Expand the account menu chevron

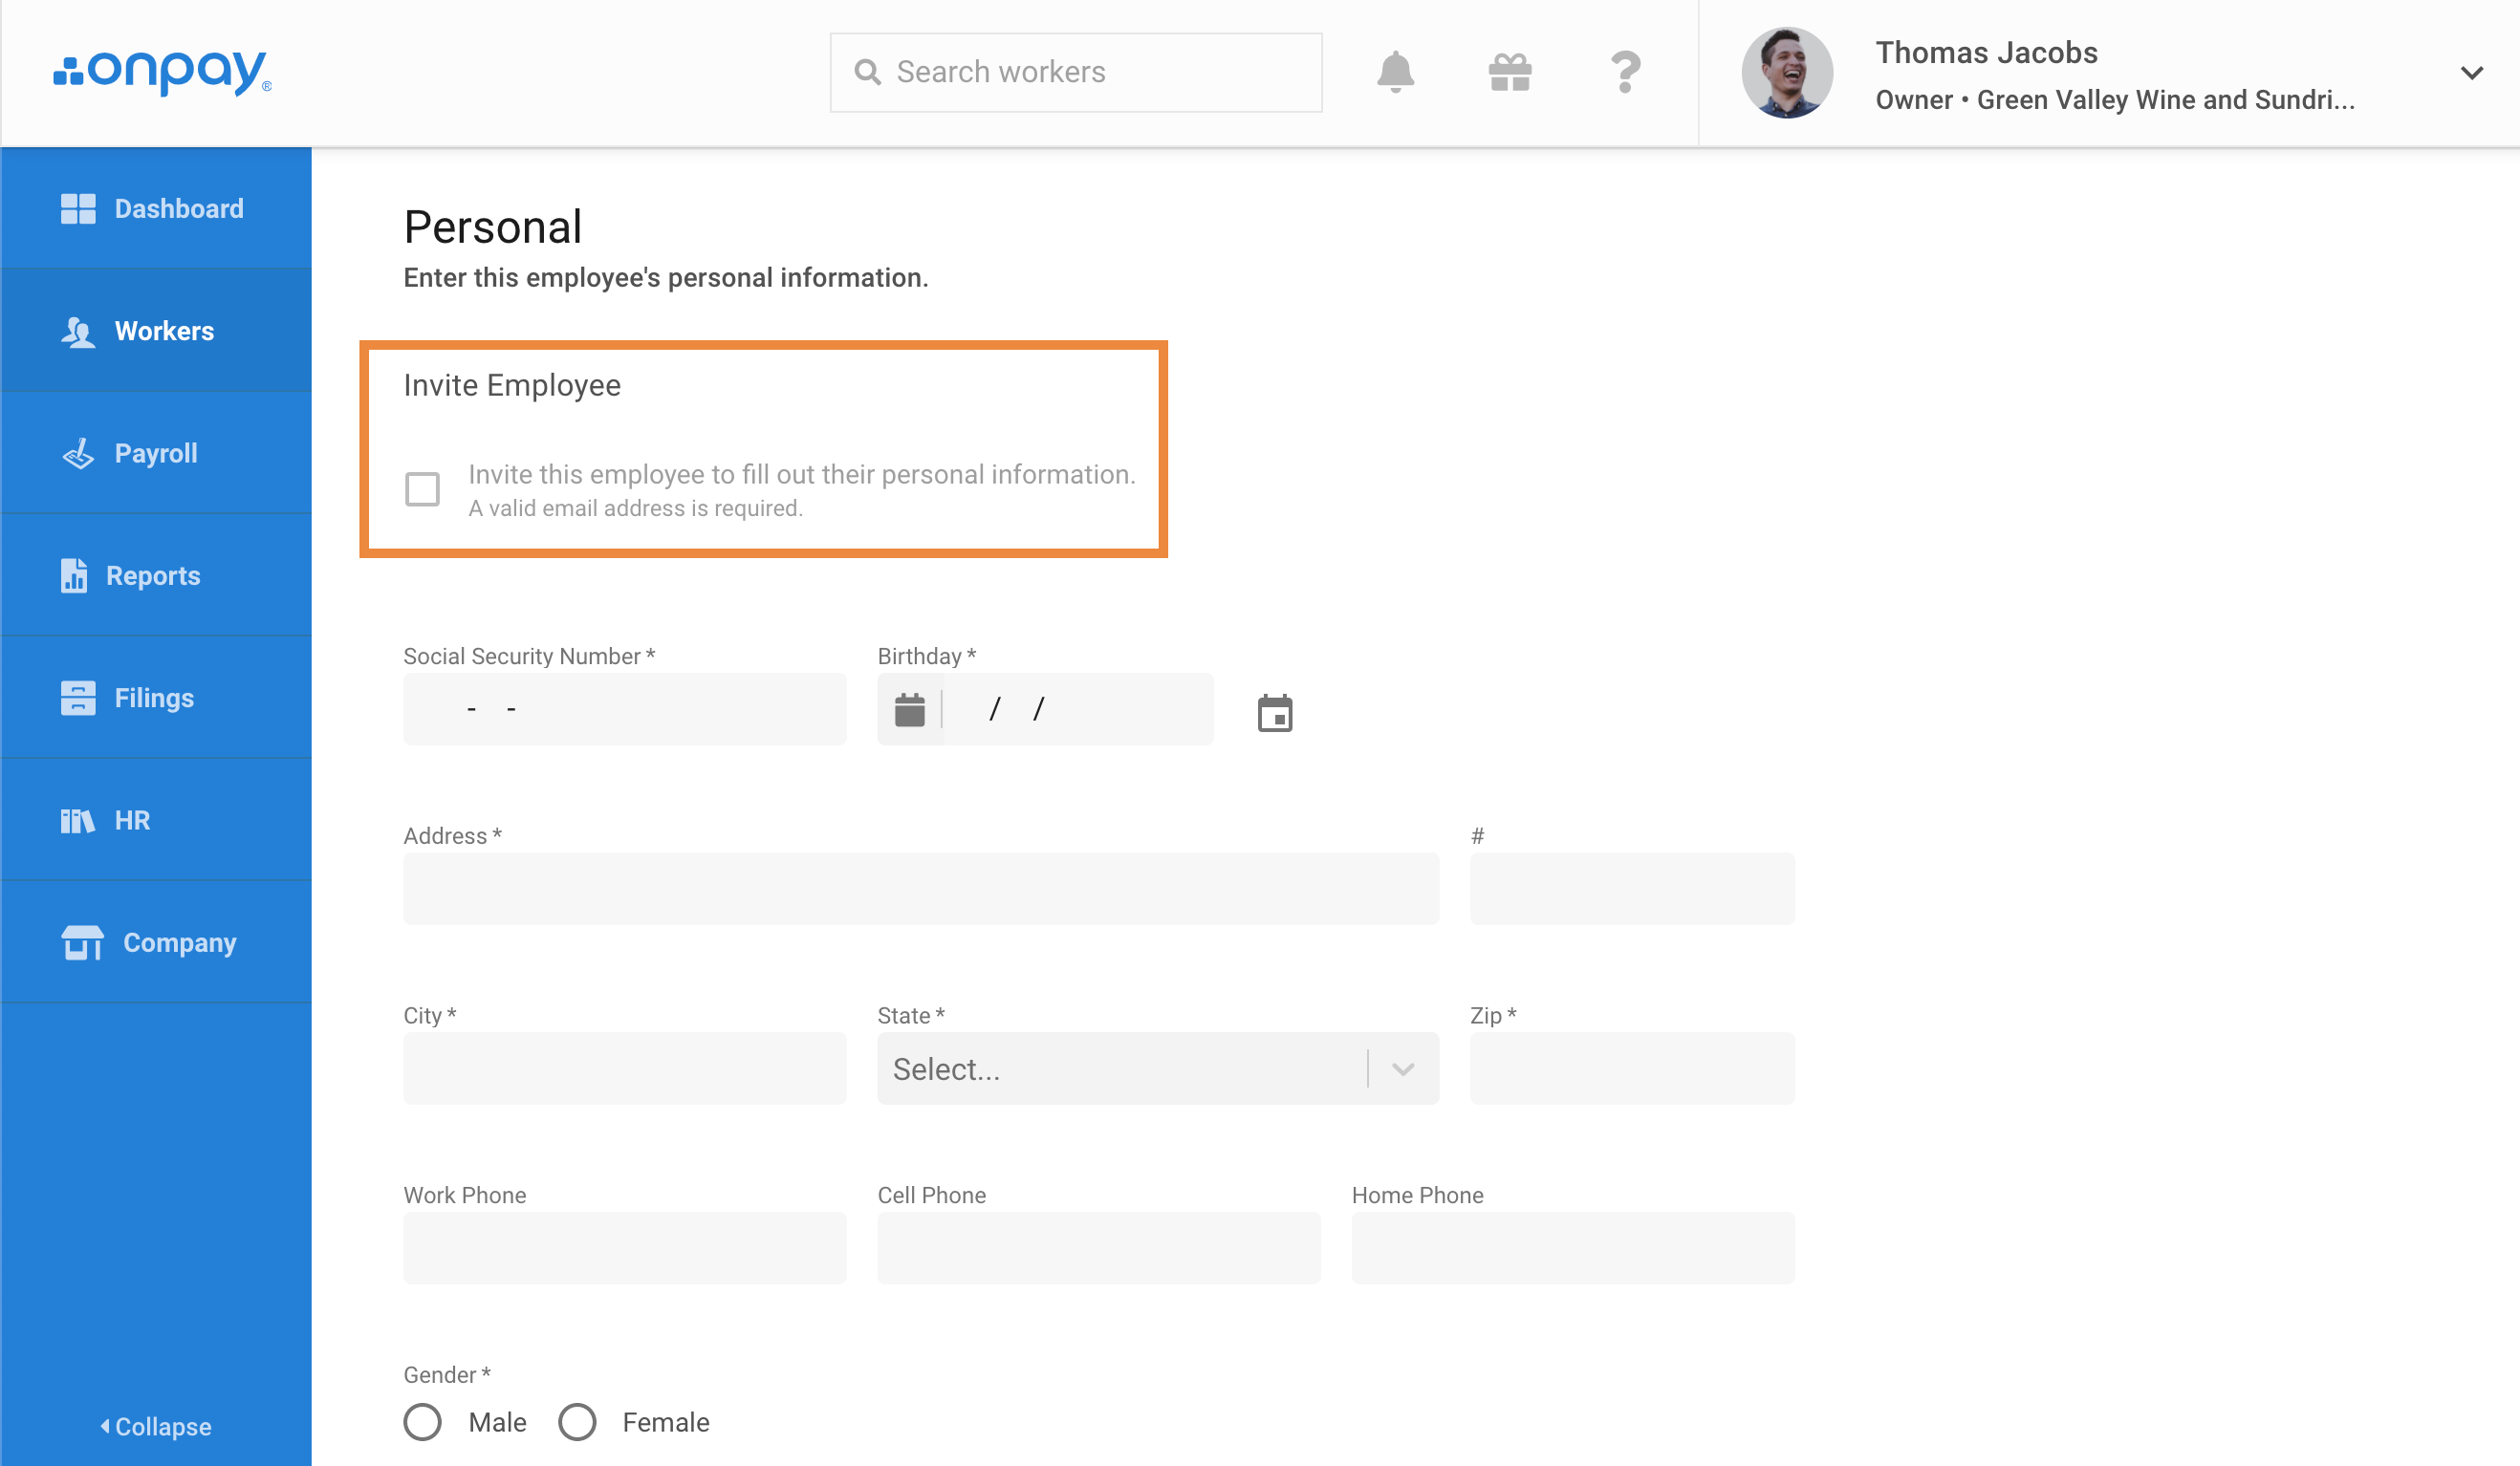[2471, 73]
